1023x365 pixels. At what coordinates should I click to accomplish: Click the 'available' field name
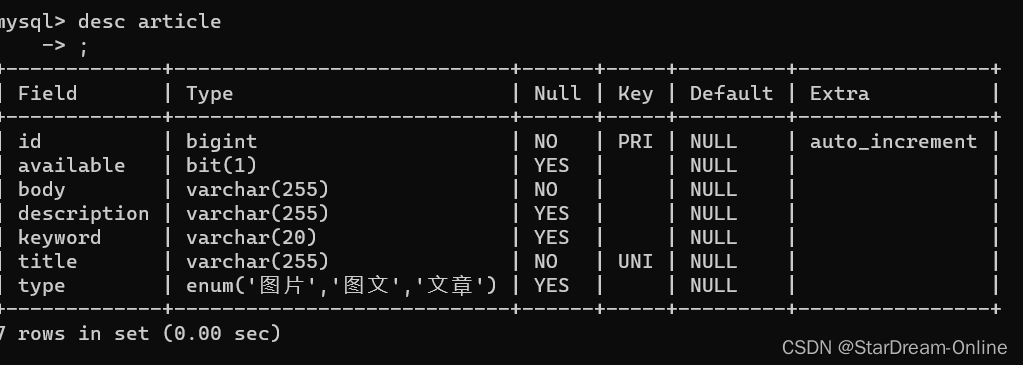click(71, 165)
